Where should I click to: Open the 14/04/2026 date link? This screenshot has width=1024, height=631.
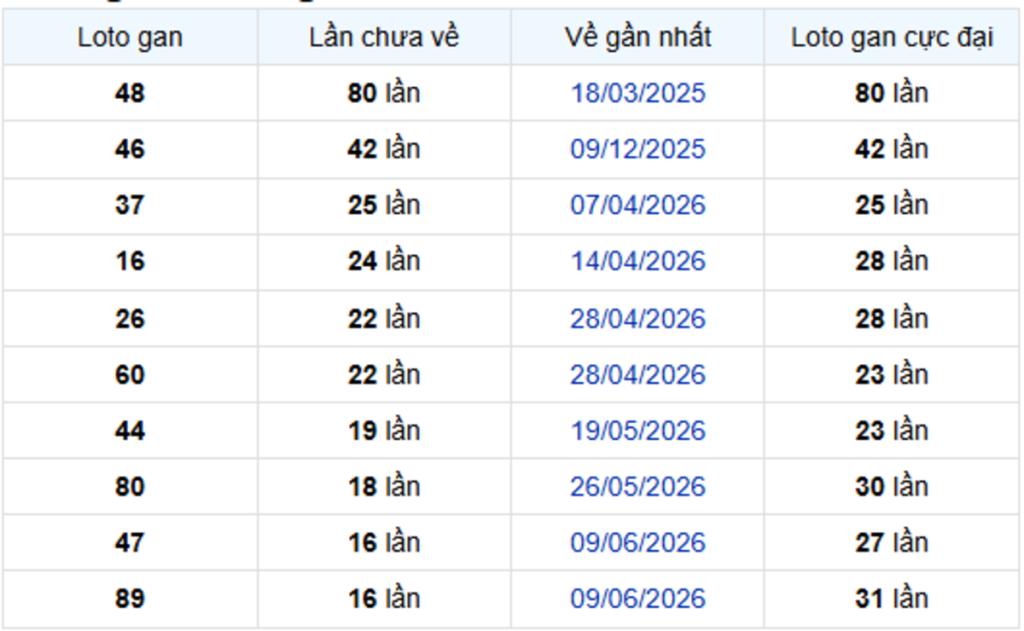(637, 261)
